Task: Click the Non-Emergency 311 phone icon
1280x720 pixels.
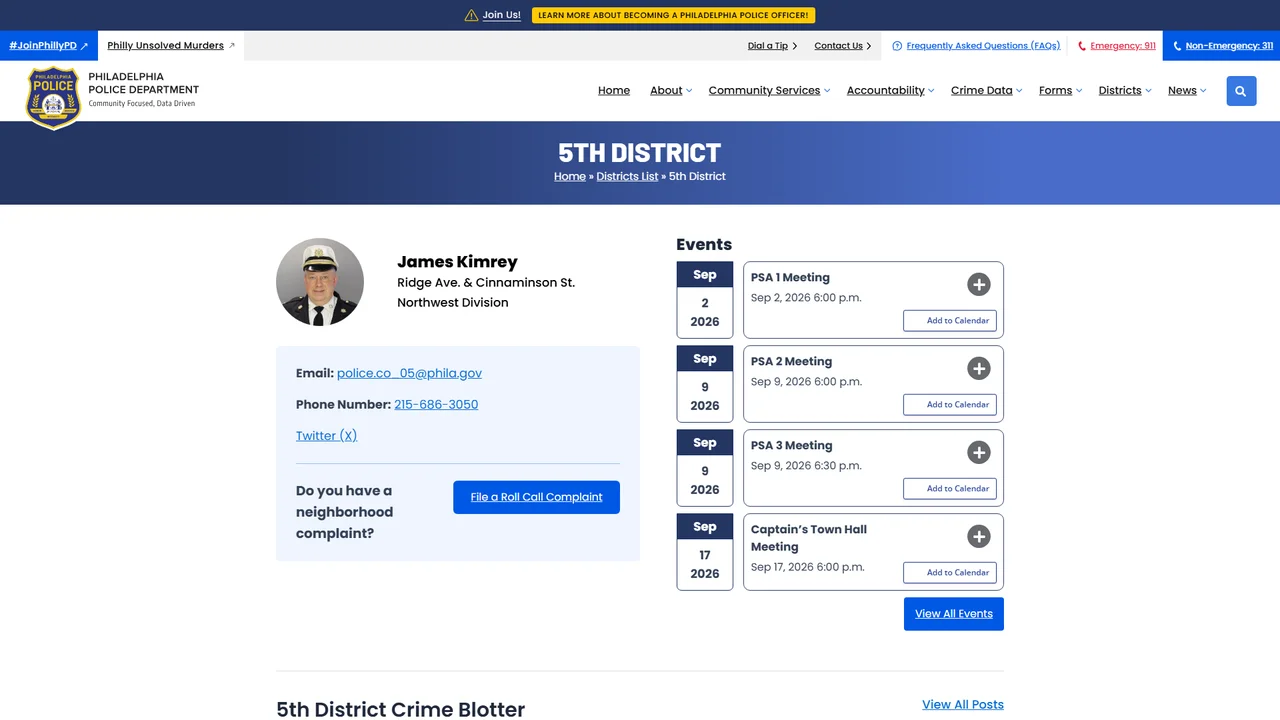Action: coord(1177,46)
